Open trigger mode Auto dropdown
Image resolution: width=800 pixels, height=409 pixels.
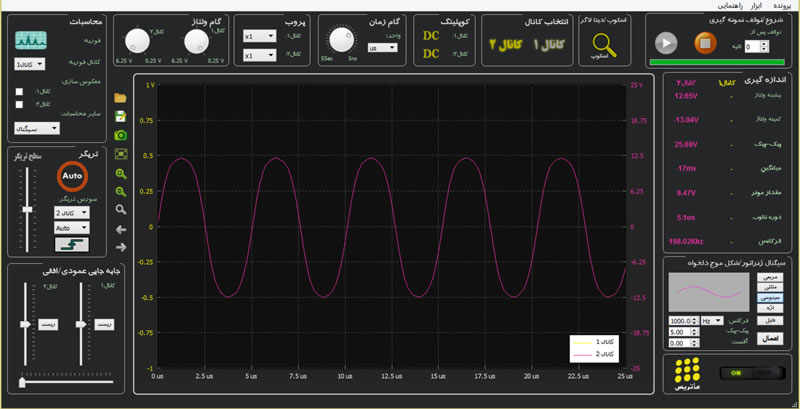point(71,228)
